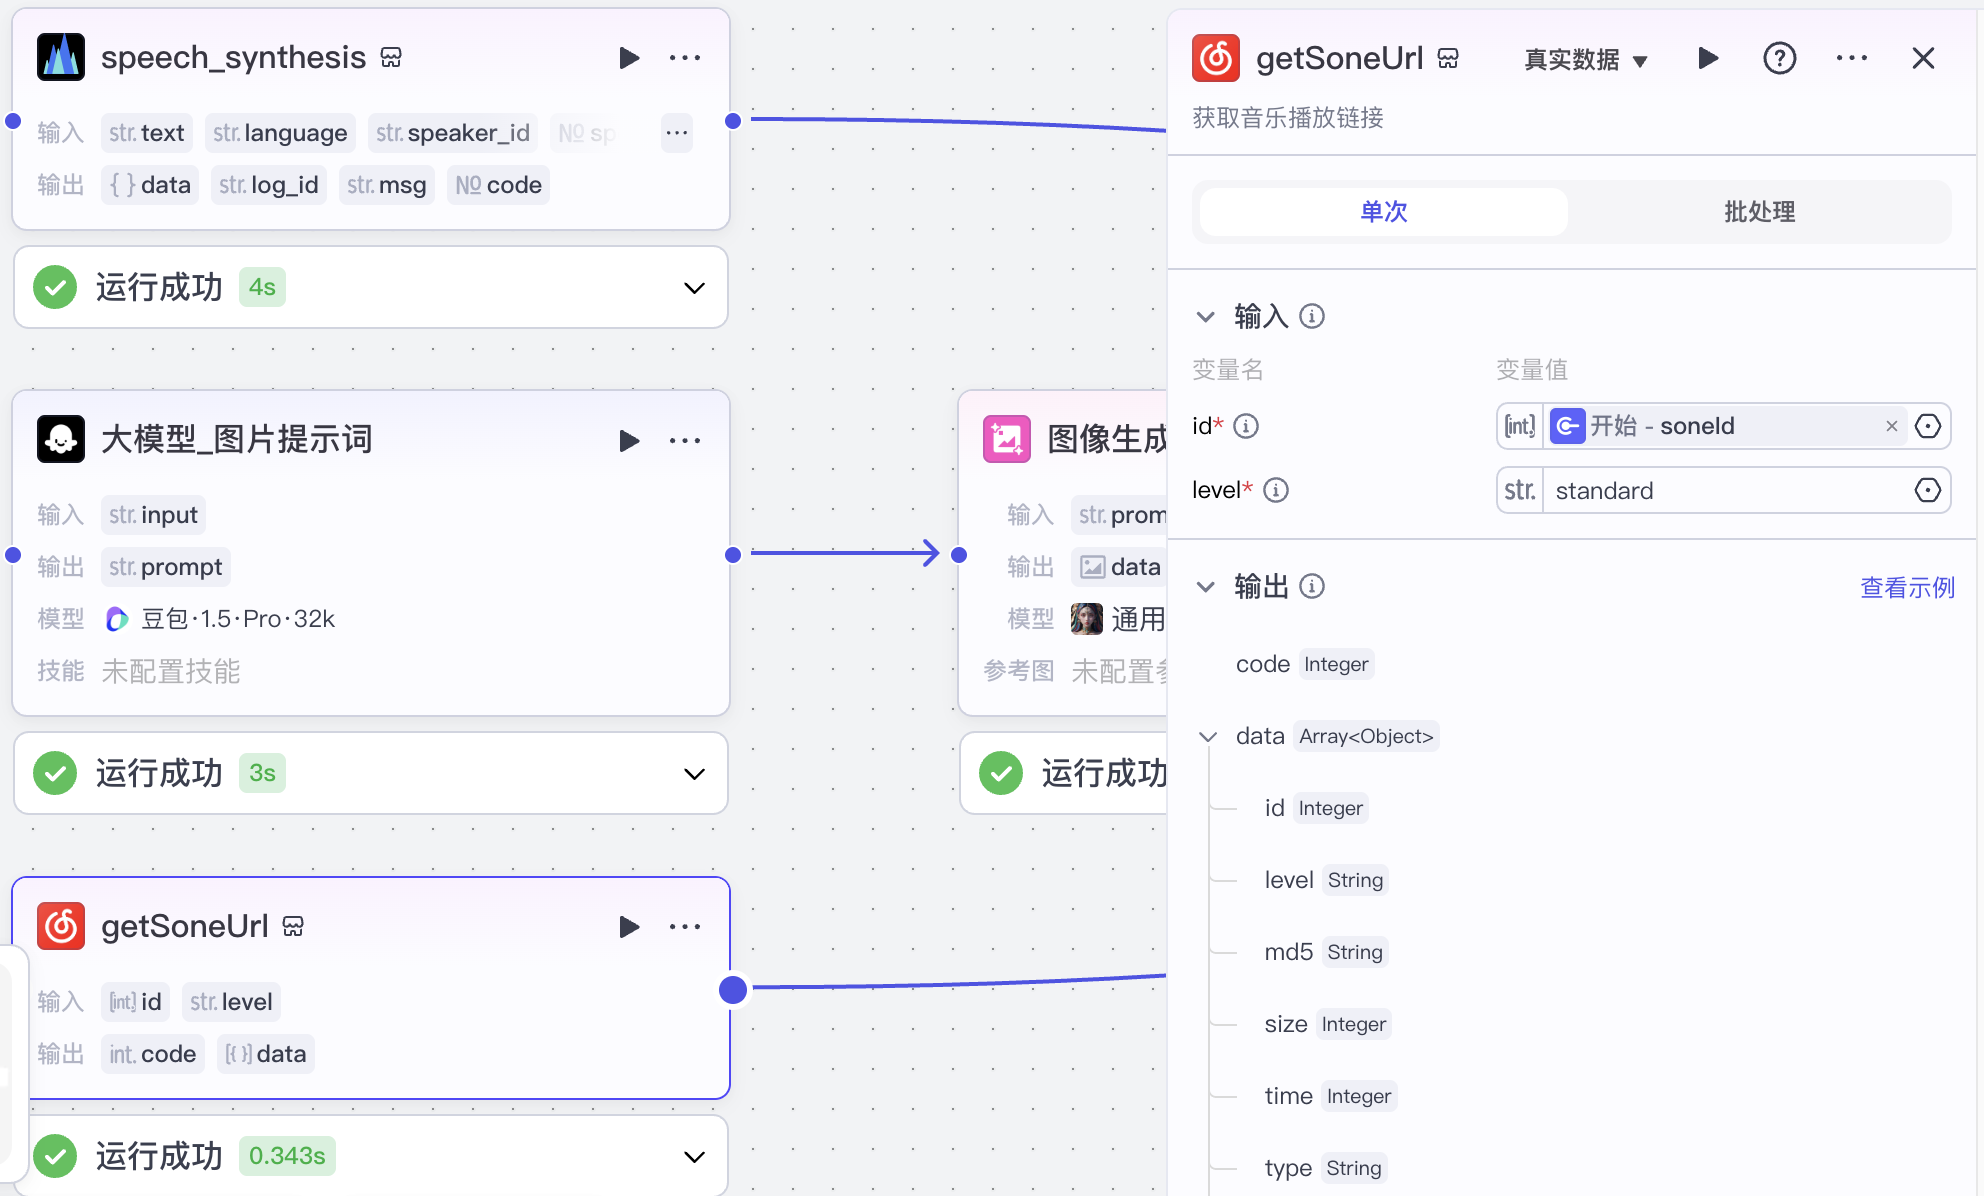Select the 单次 tab

click(x=1381, y=212)
